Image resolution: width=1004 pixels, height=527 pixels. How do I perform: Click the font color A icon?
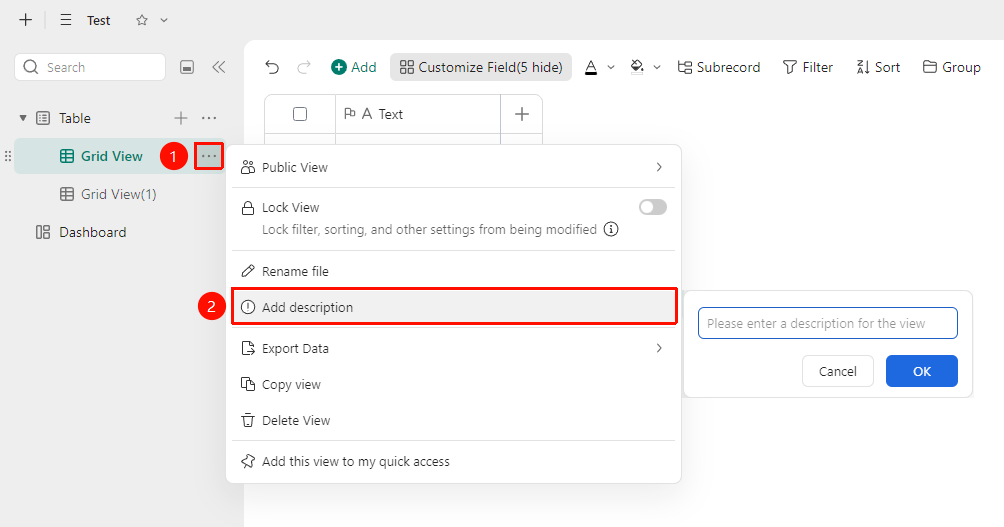click(x=591, y=67)
